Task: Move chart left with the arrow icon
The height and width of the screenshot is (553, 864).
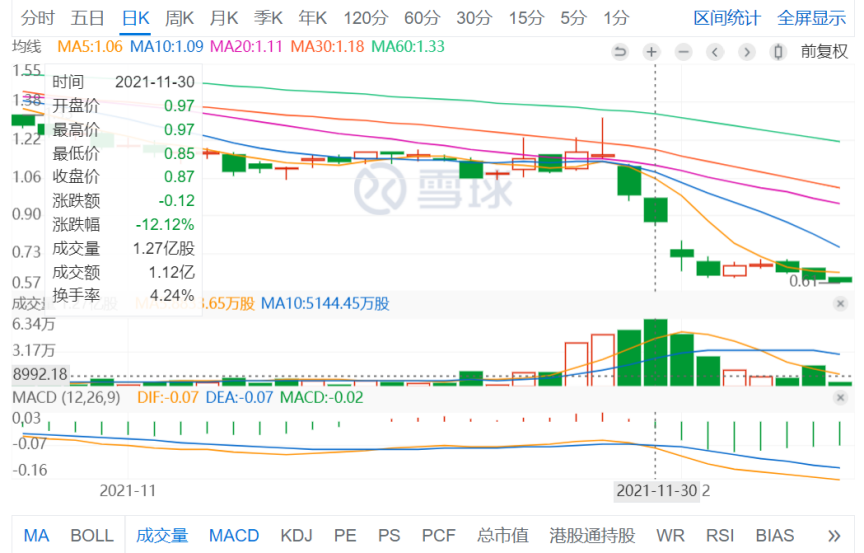Action: coord(715,52)
